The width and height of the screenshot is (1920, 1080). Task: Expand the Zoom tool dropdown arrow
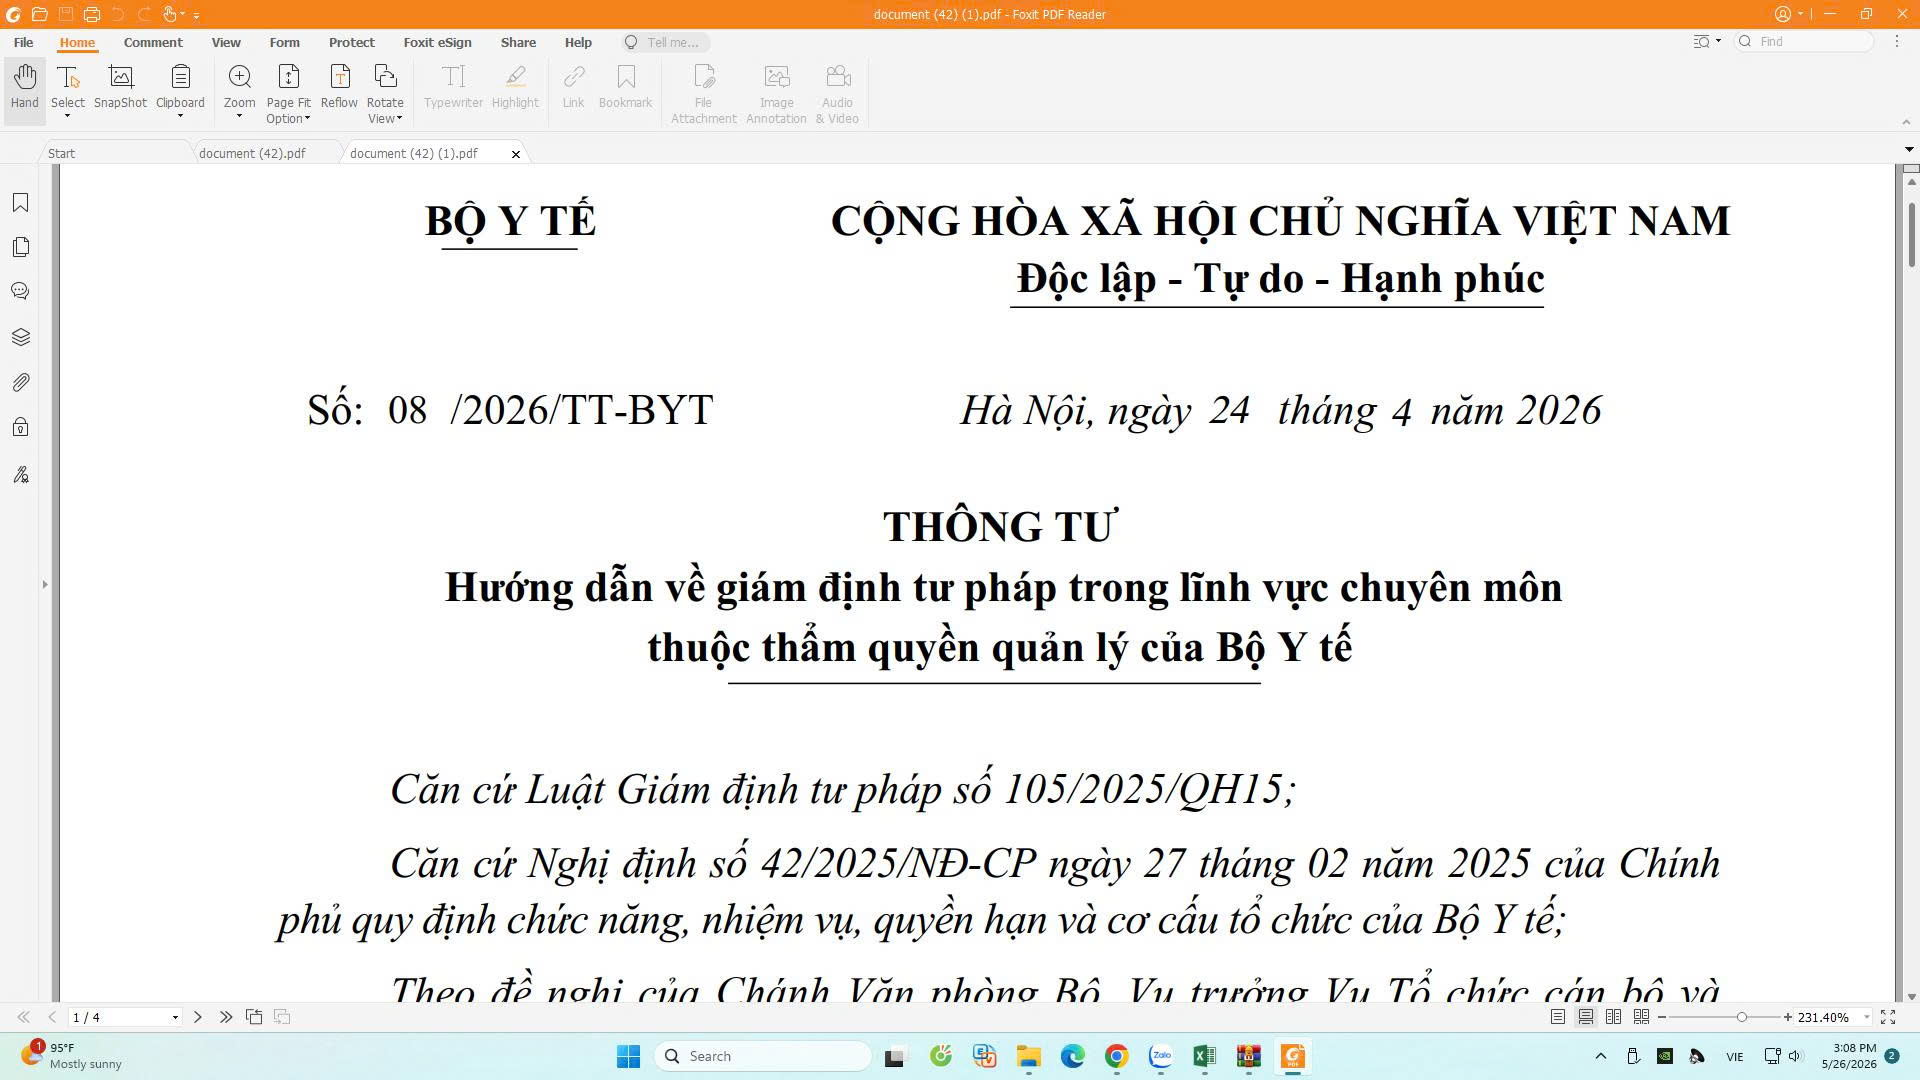coord(239,116)
